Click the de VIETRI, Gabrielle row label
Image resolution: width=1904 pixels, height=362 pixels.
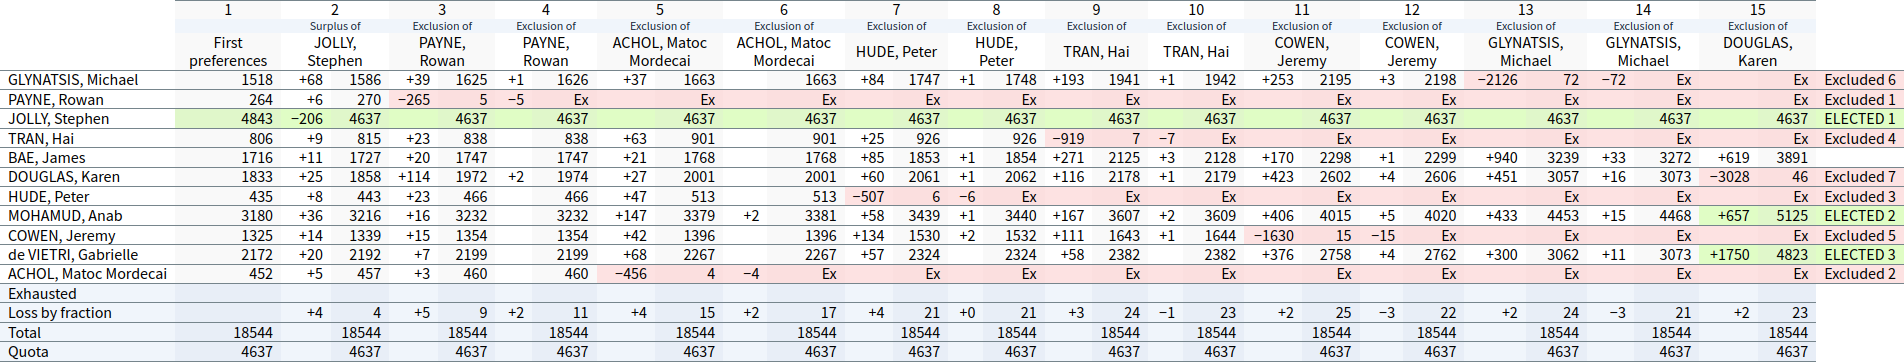tap(73, 255)
